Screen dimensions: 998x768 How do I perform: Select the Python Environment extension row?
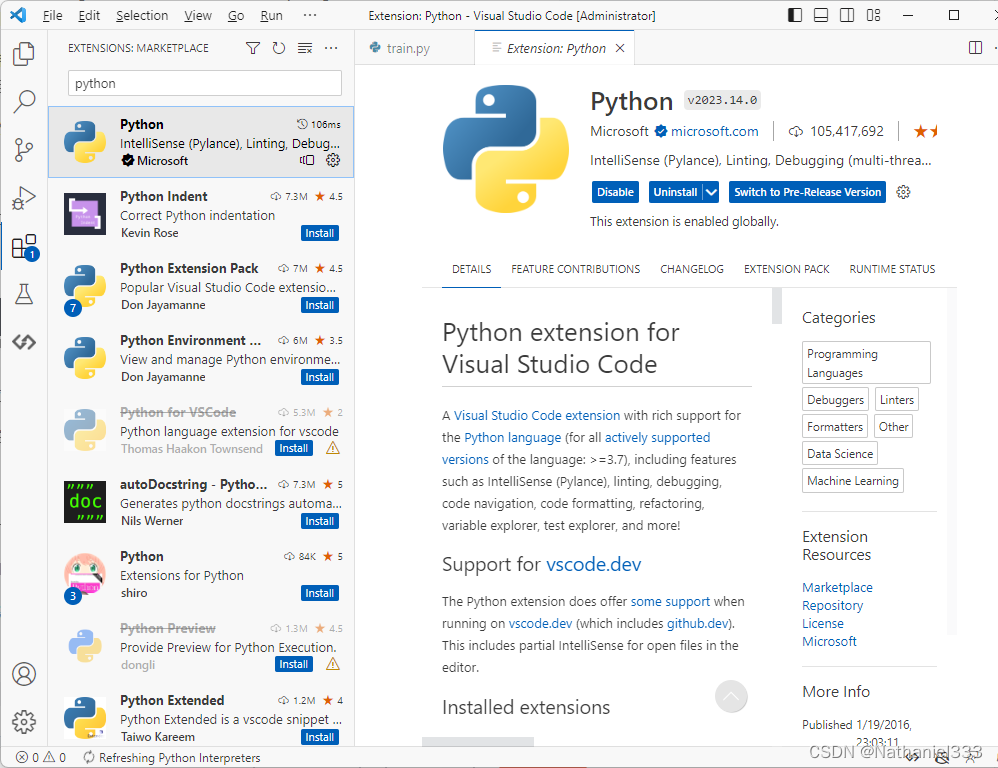click(201, 358)
